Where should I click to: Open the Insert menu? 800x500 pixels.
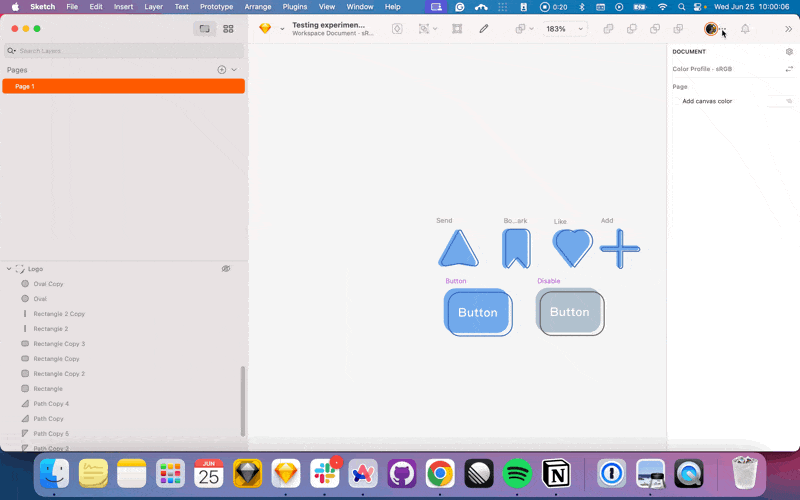(123, 7)
